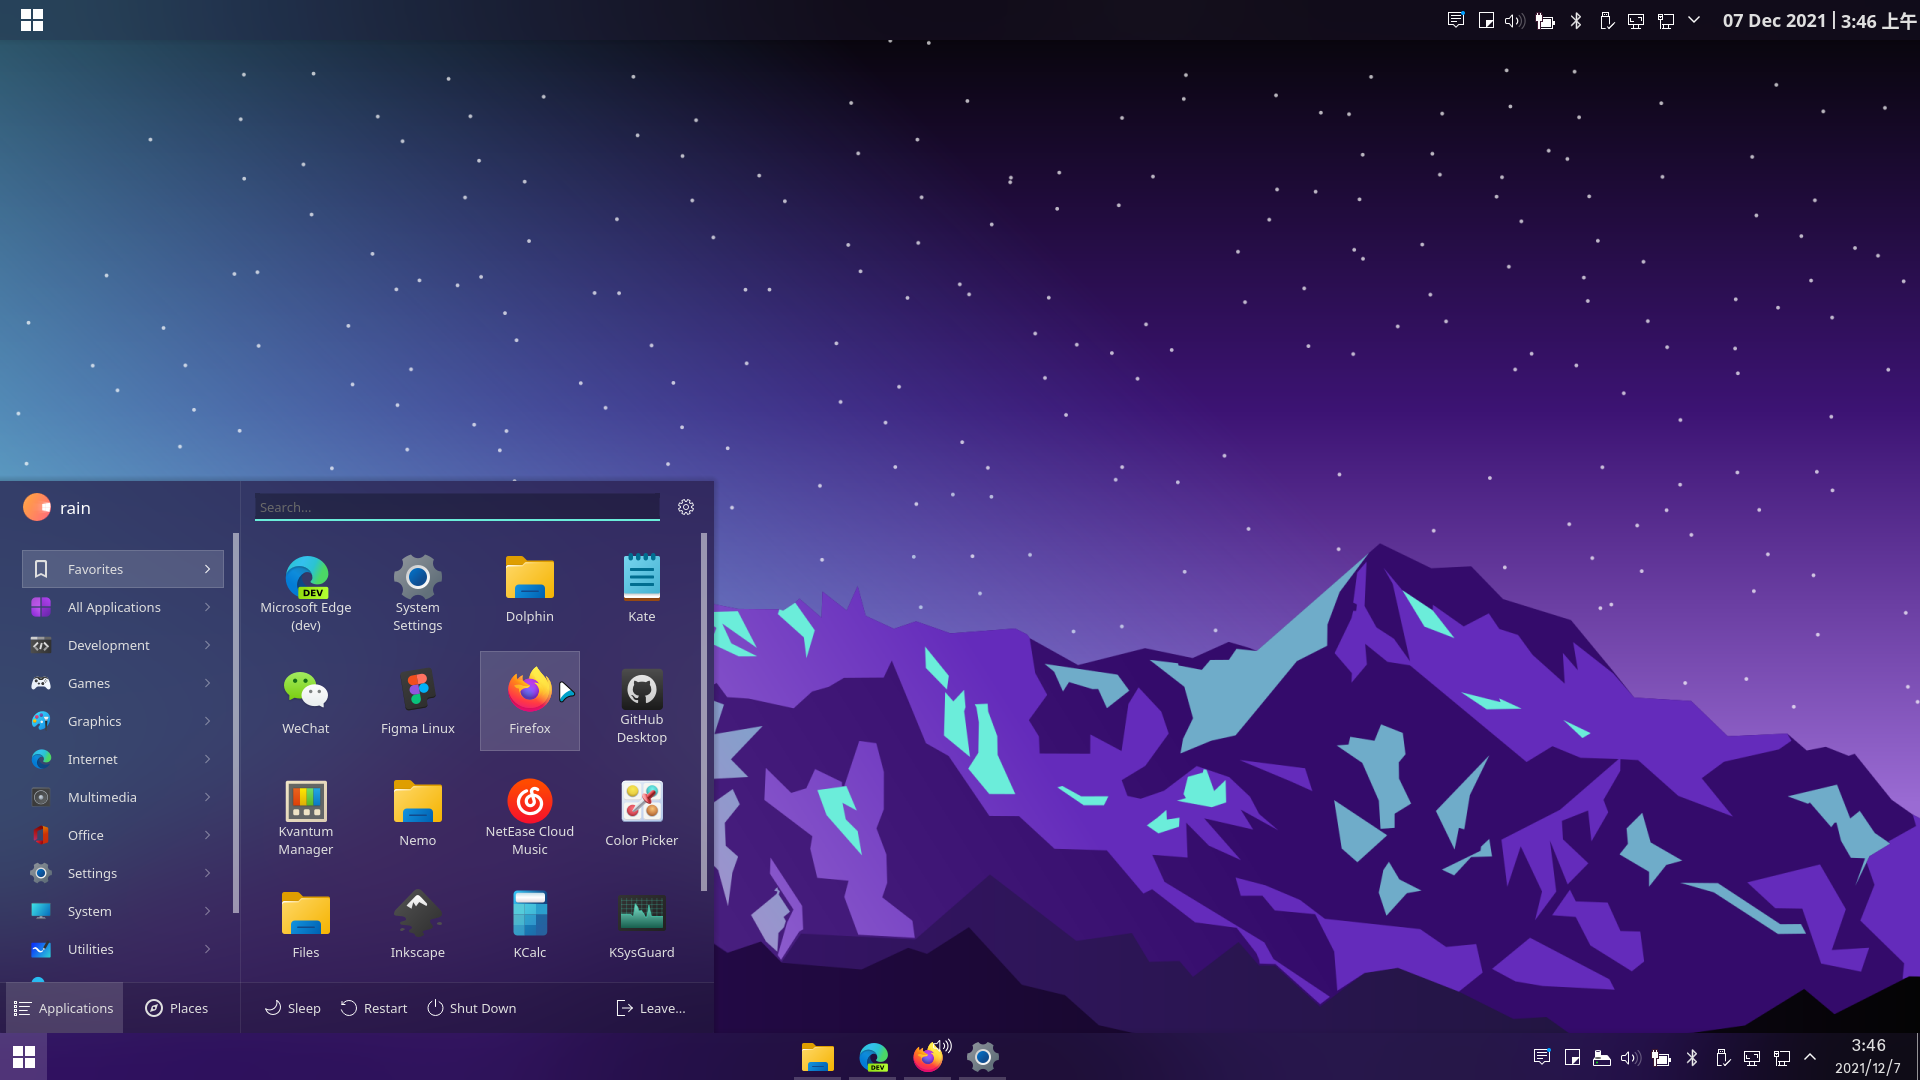Click the Restart button
This screenshot has width=1920, height=1080.
point(374,1008)
